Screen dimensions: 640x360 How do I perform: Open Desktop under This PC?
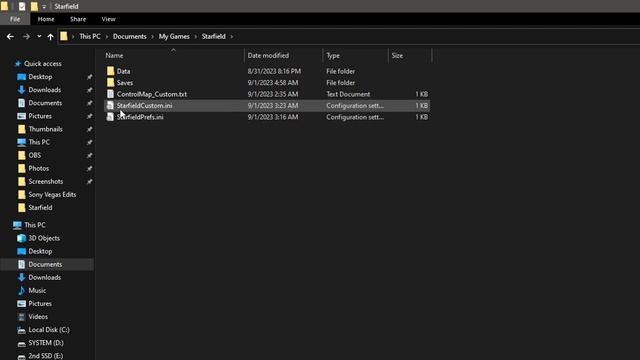(x=40, y=251)
